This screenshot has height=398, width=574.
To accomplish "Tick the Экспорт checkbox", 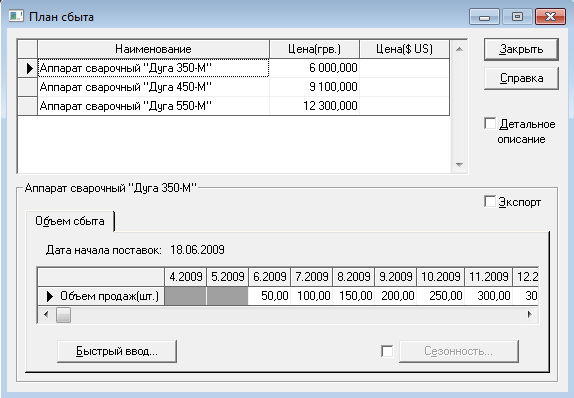I will point(490,201).
